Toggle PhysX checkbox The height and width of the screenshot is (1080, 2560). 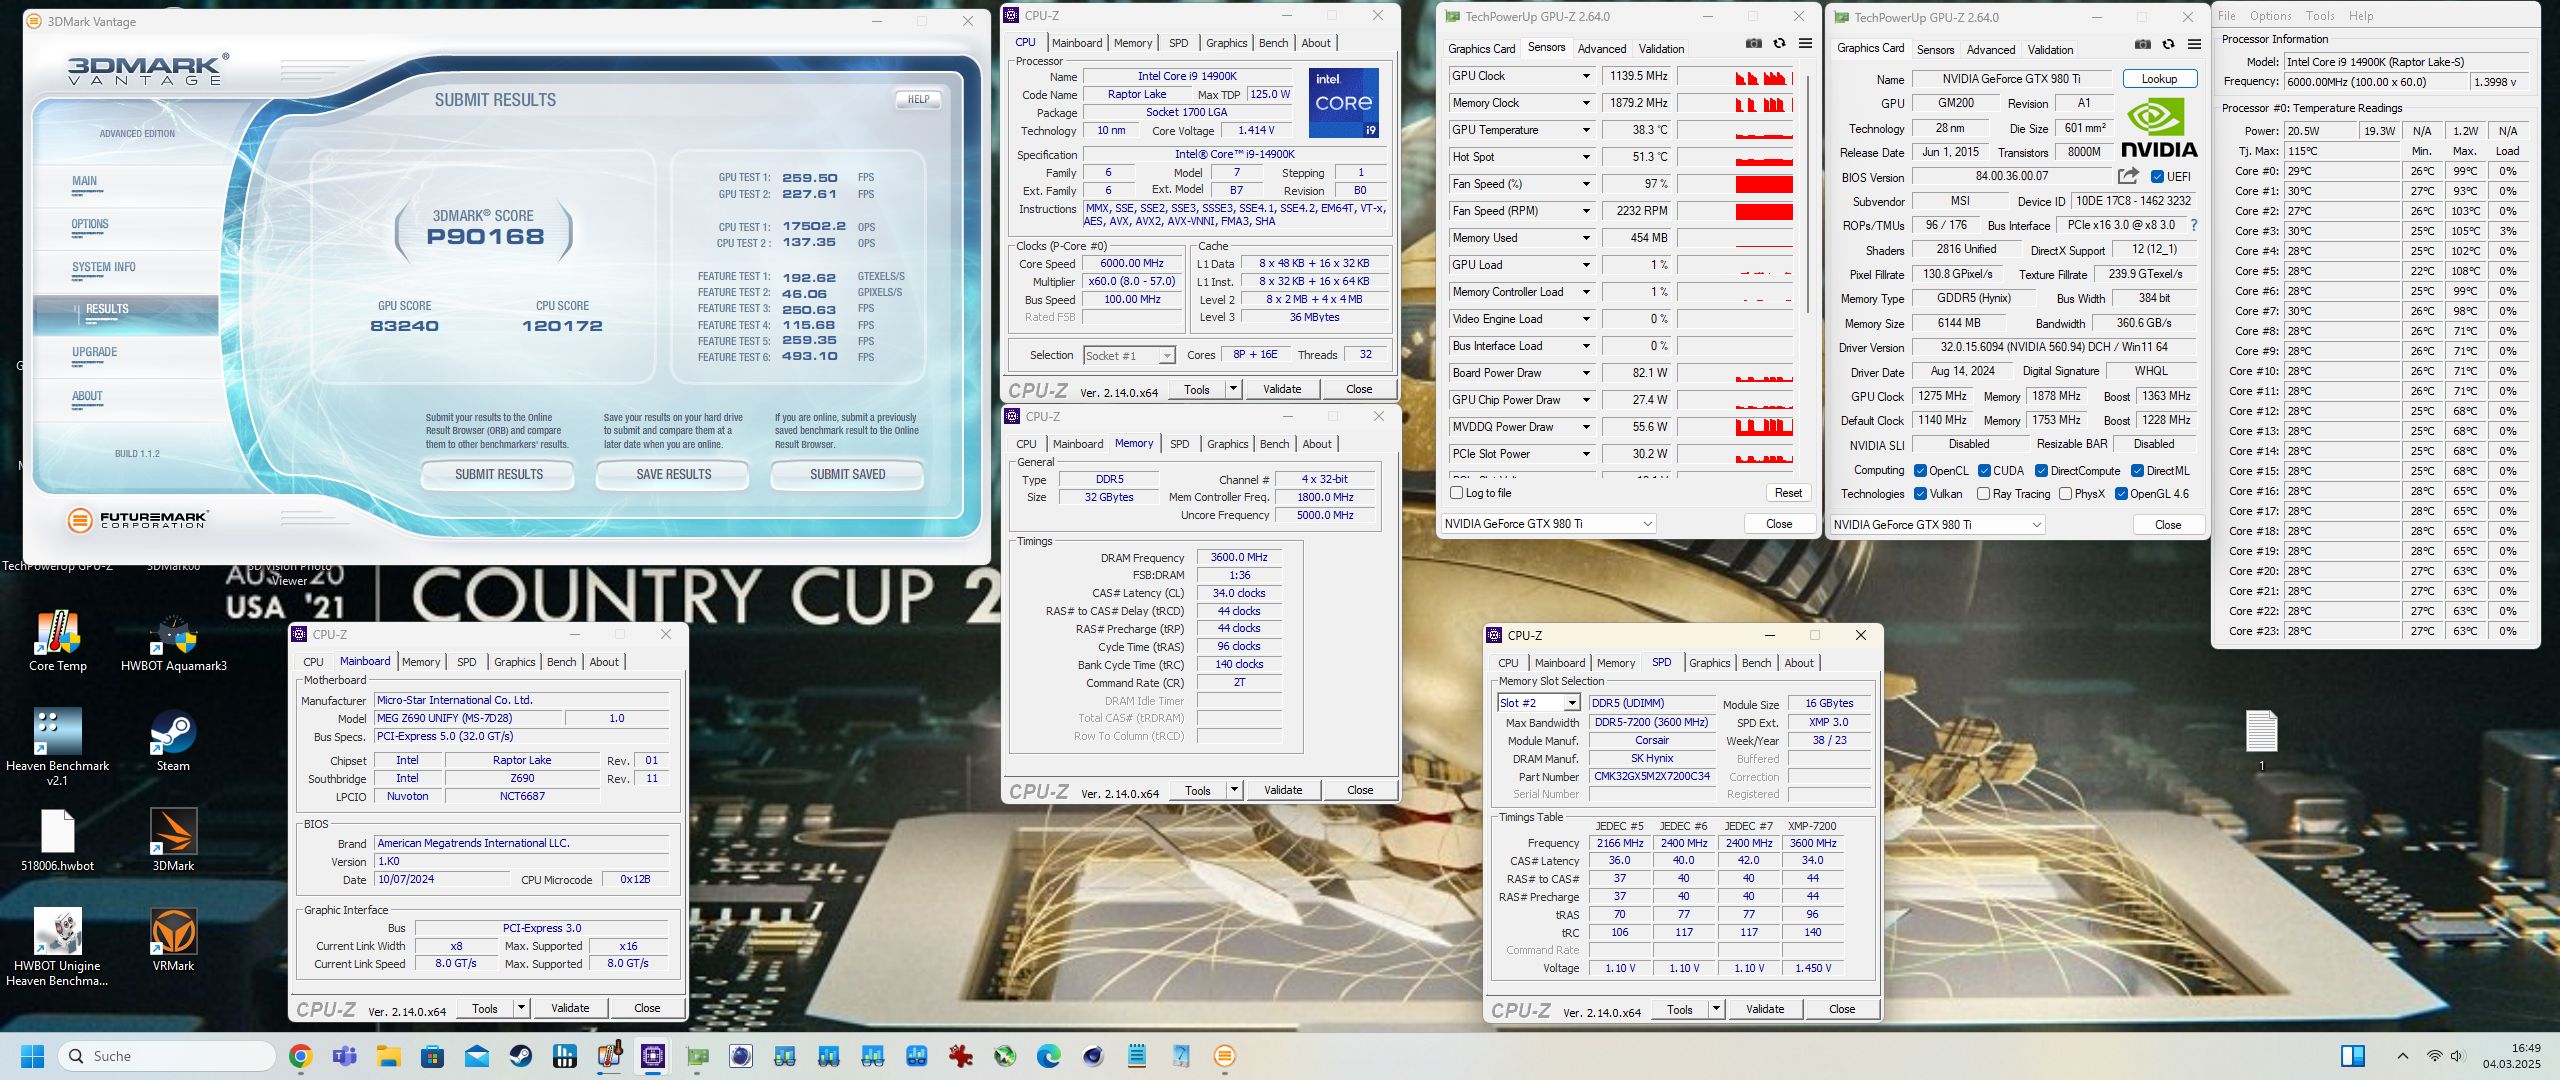2065,494
